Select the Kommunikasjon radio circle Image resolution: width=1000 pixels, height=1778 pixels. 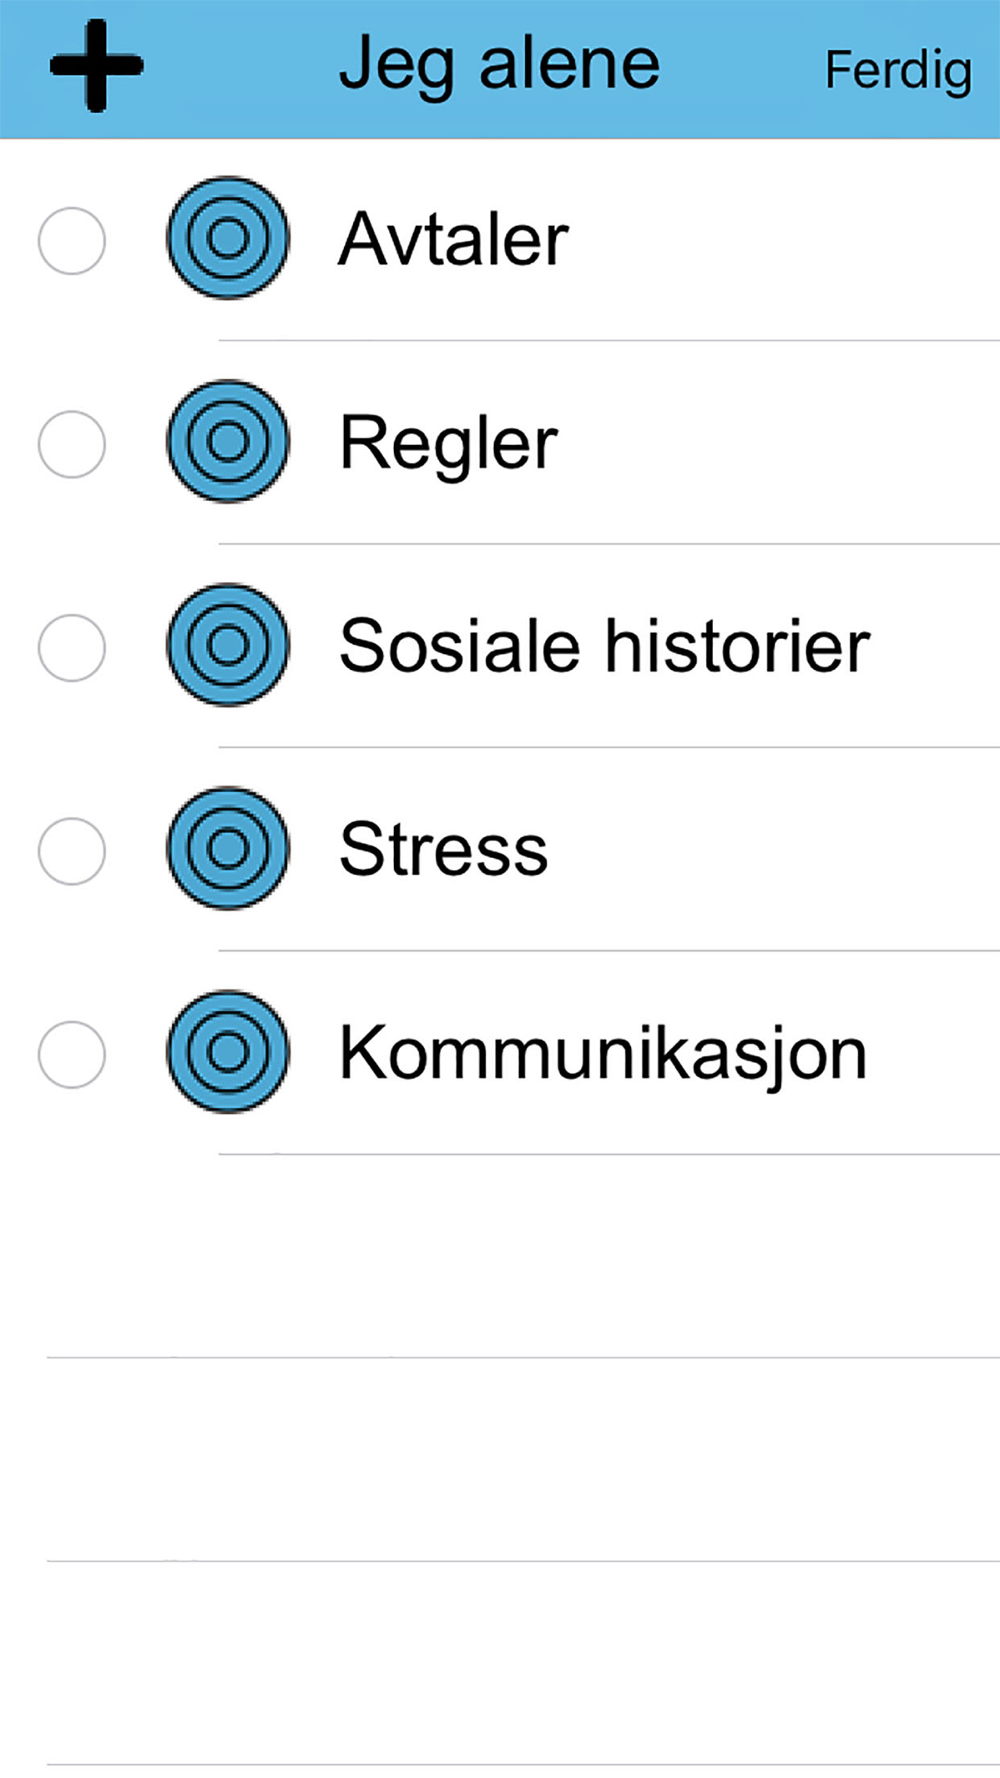coord(72,1054)
